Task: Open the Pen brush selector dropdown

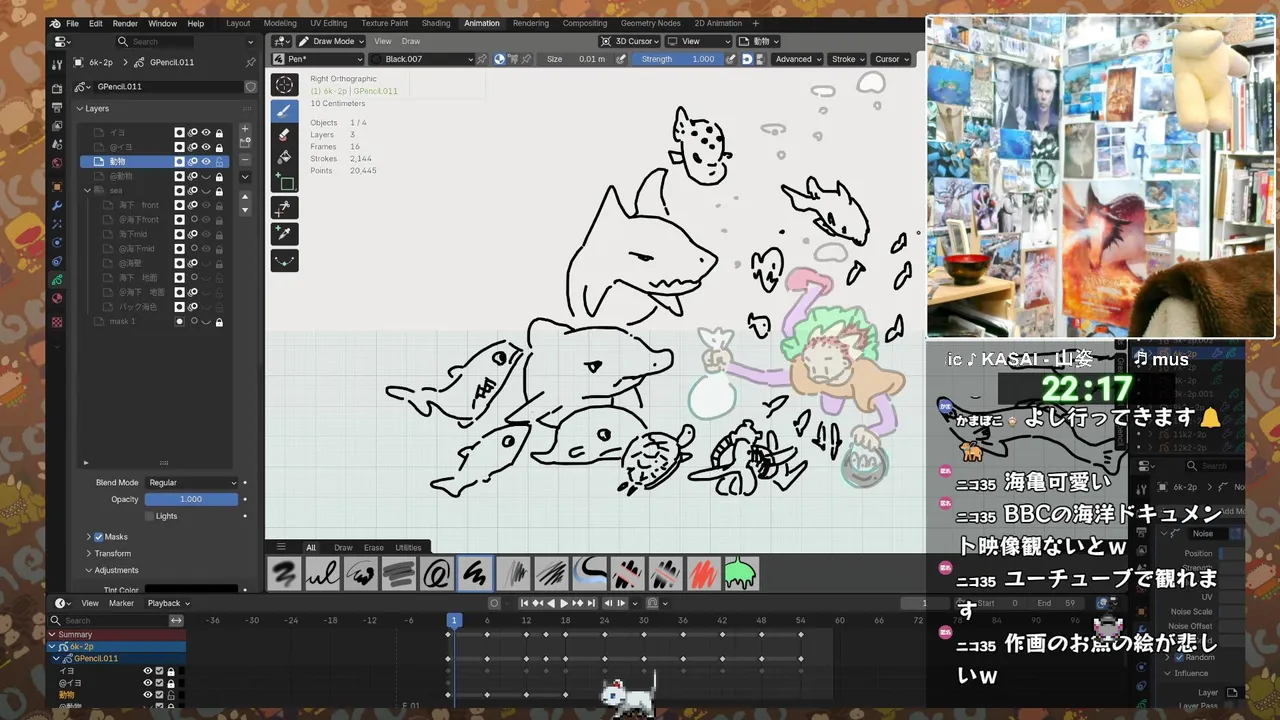Action: click(x=319, y=59)
